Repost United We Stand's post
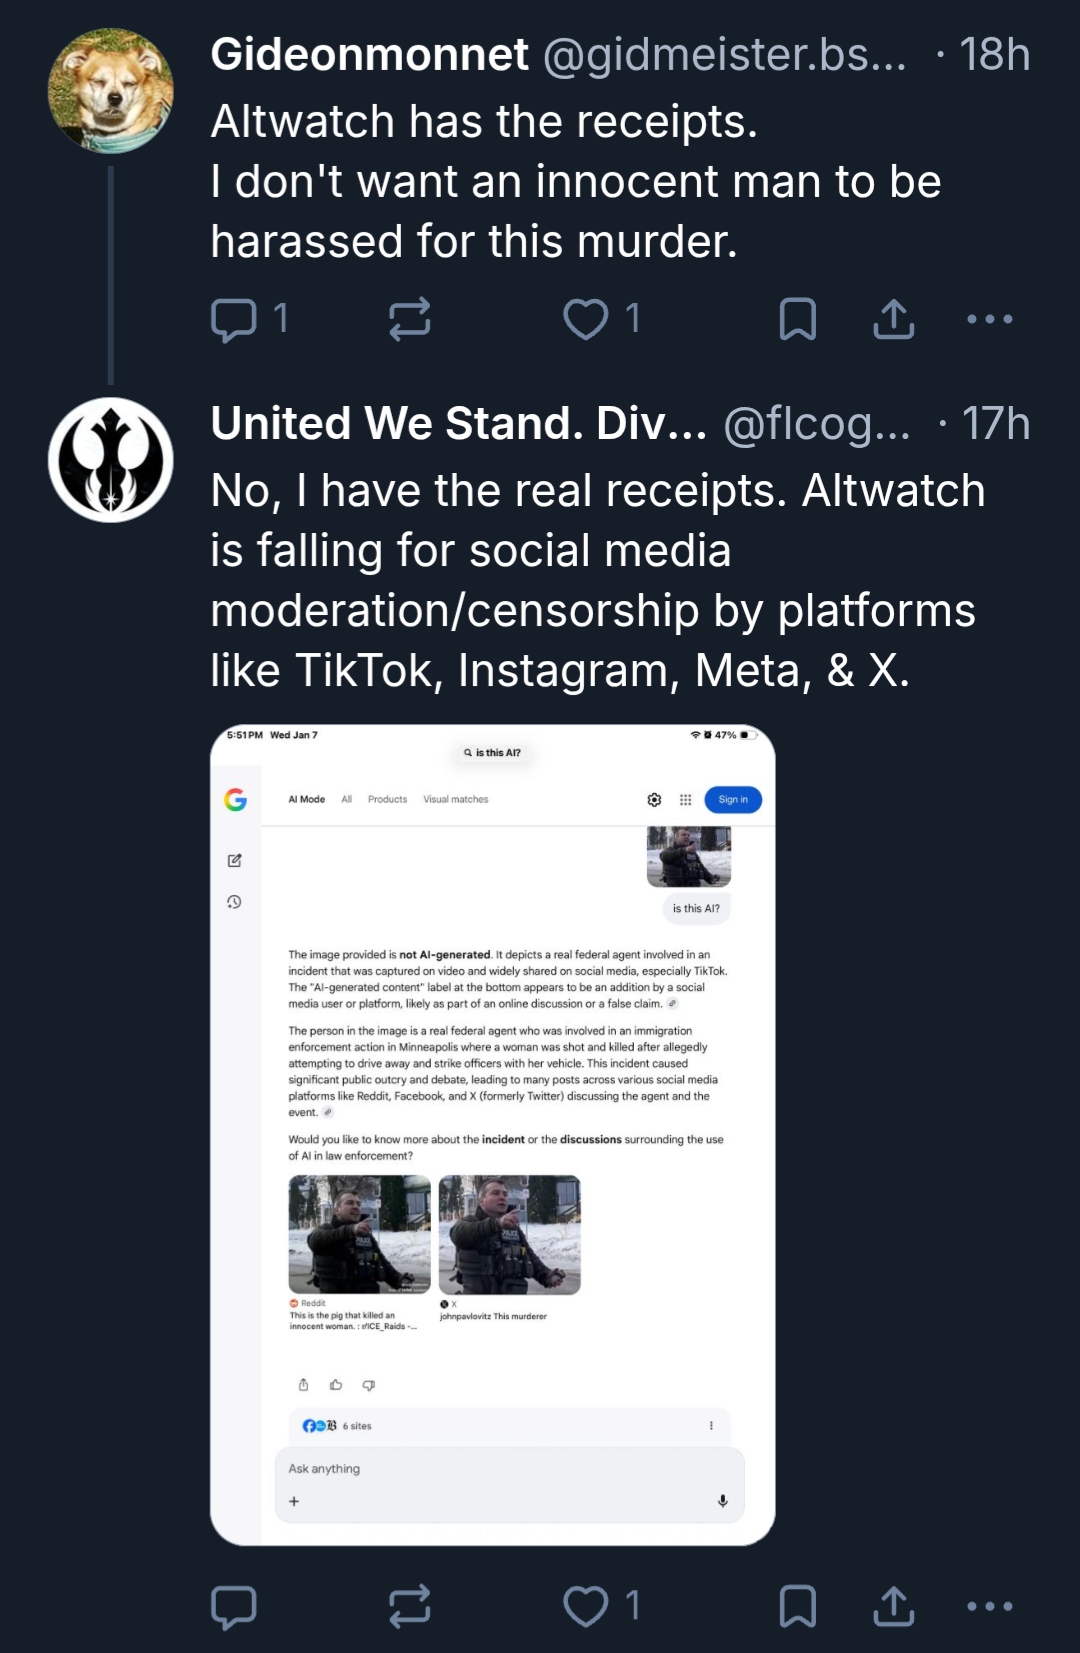 tap(409, 1607)
